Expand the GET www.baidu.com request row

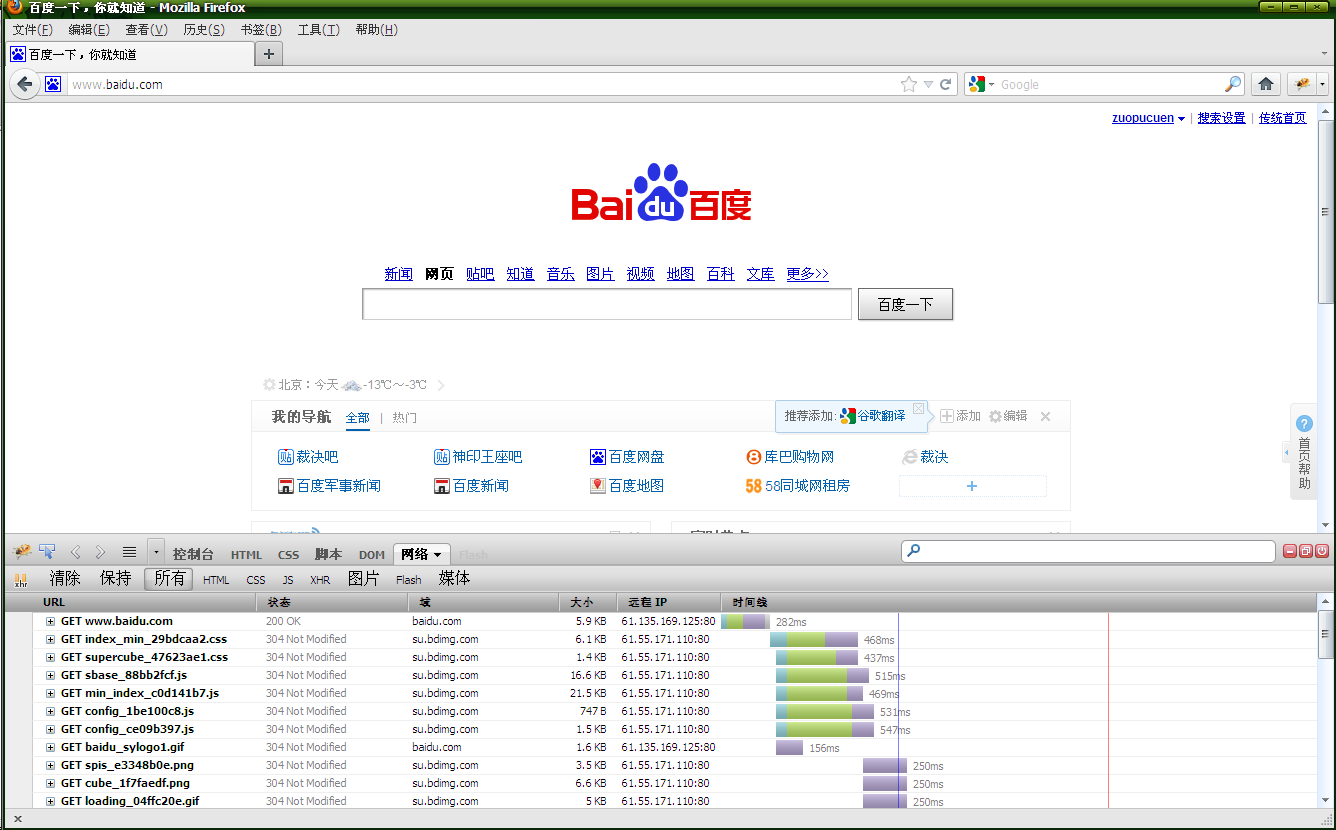pyautogui.click(x=50, y=621)
